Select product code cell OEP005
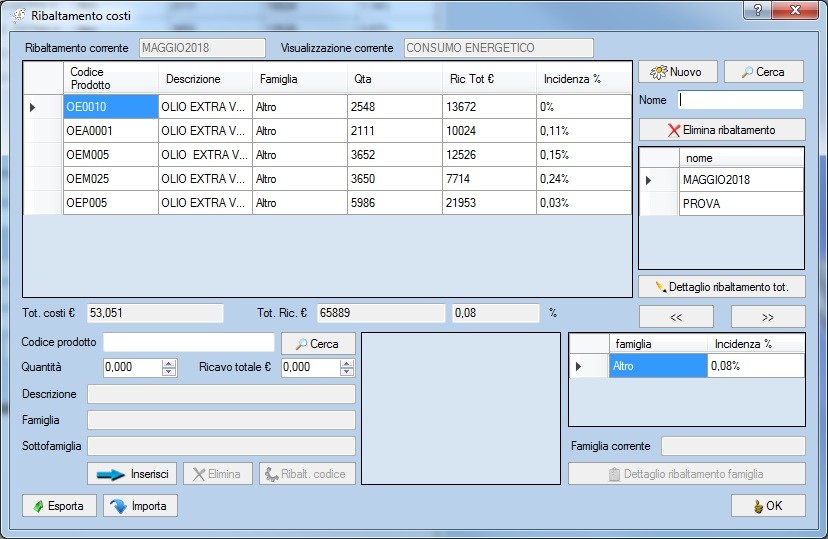828x539 pixels. (110, 203)
